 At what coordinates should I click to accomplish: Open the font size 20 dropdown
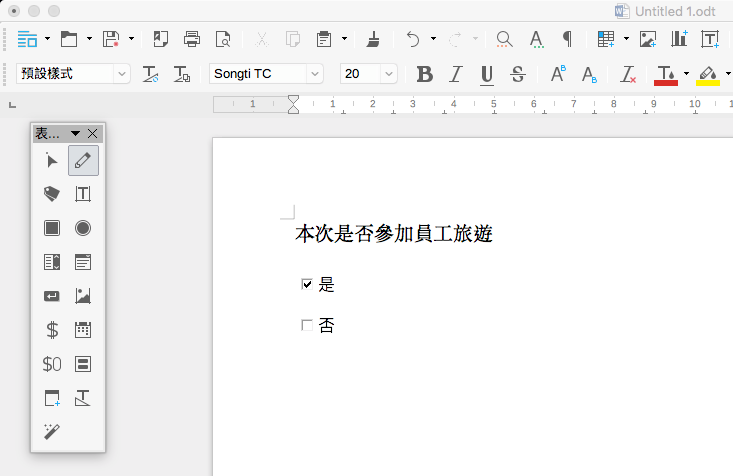[x=388, y=74]
